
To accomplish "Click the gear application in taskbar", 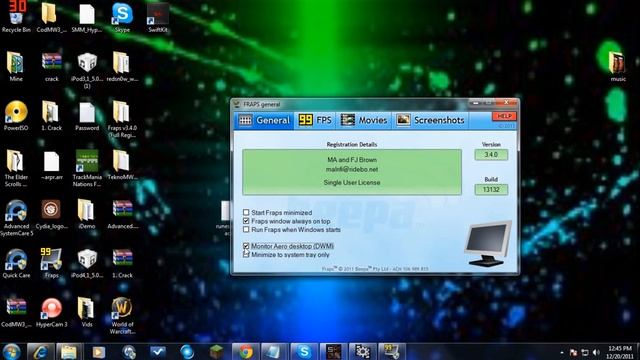I will tap(362, 351).
